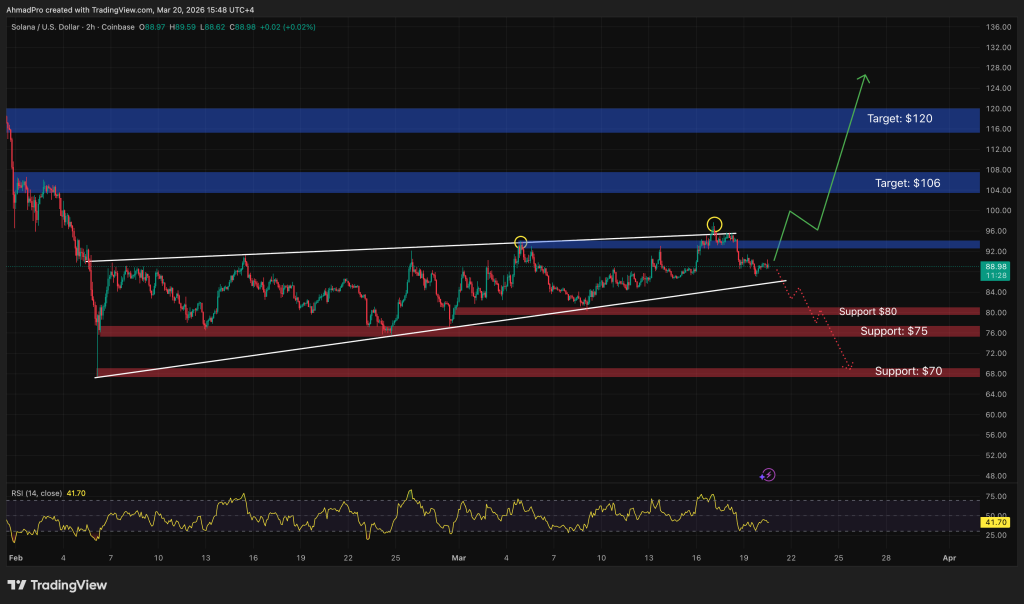This screenshot has width=1024, height=604.
Task: Click the red dotted arrow tip near $70 support
Action: tap(849, 368)
